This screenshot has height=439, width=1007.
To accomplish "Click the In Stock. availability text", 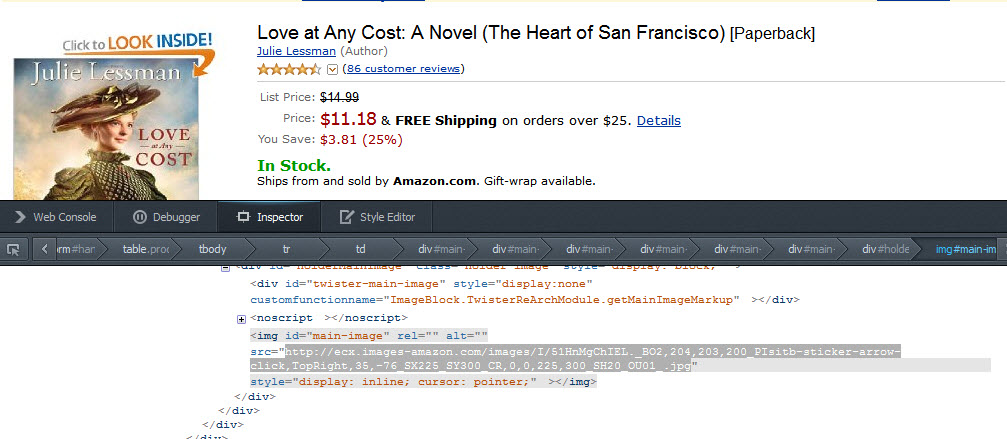I will tap(294, 165).
